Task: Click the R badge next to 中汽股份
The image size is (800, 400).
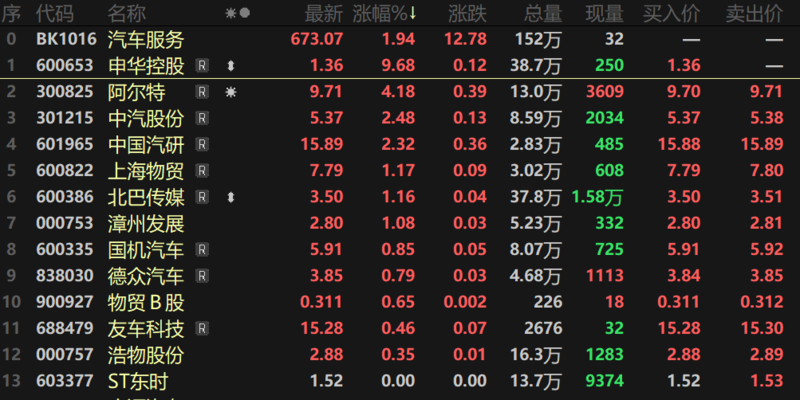Action: (203, 118)
